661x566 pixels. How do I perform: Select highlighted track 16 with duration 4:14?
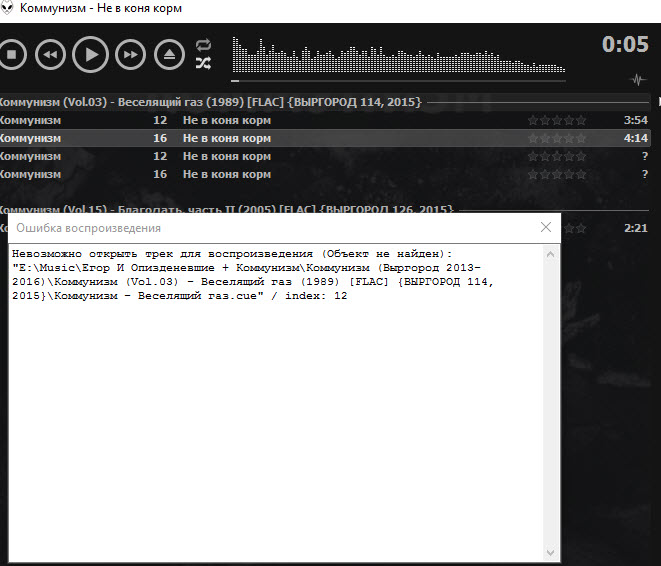pyautogui.click(x=325, y=138)
